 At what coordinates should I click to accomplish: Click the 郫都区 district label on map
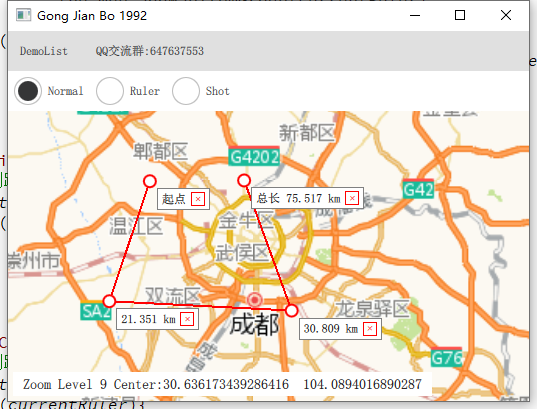coord(161,151)
